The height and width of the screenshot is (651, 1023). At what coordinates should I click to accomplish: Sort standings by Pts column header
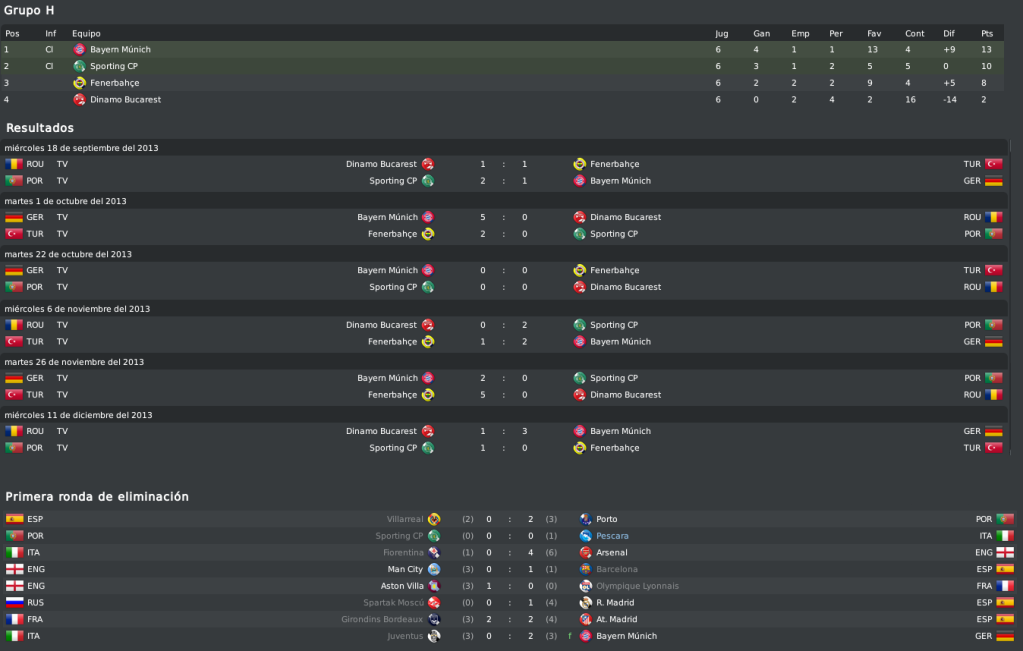tap(986, 33)
